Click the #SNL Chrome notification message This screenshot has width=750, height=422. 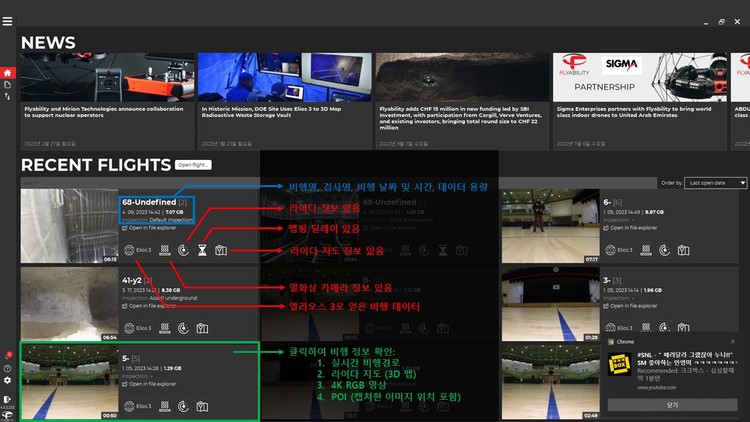687,359
